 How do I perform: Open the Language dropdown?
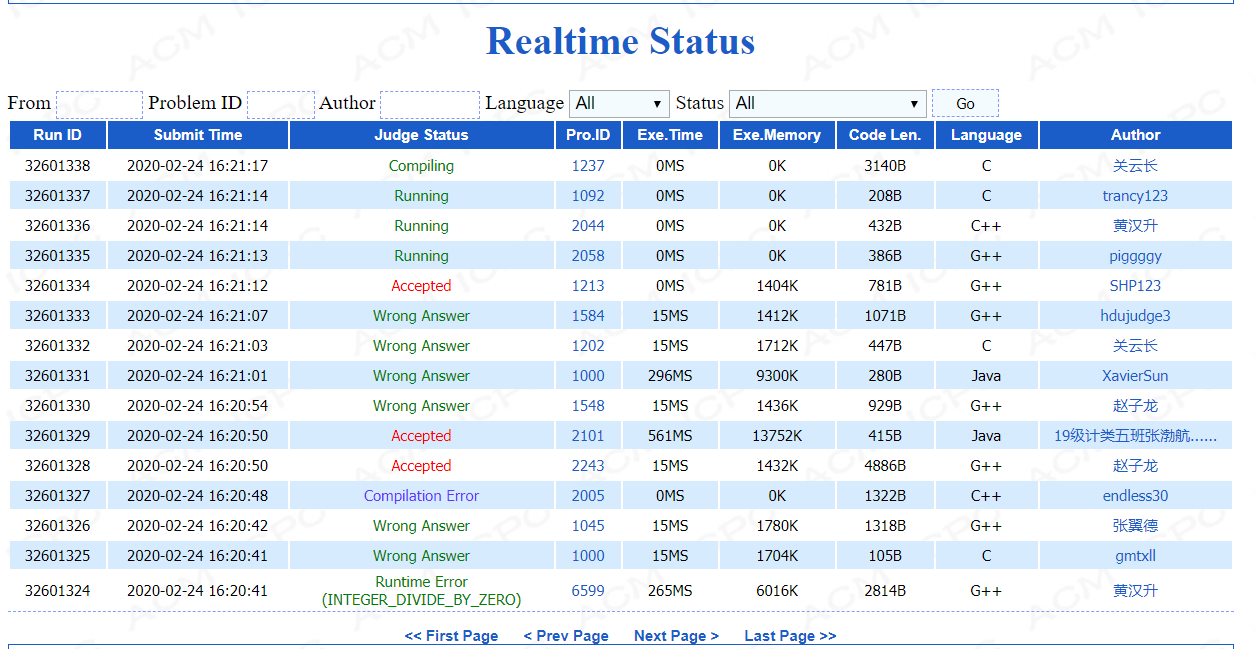click(620, 104)
